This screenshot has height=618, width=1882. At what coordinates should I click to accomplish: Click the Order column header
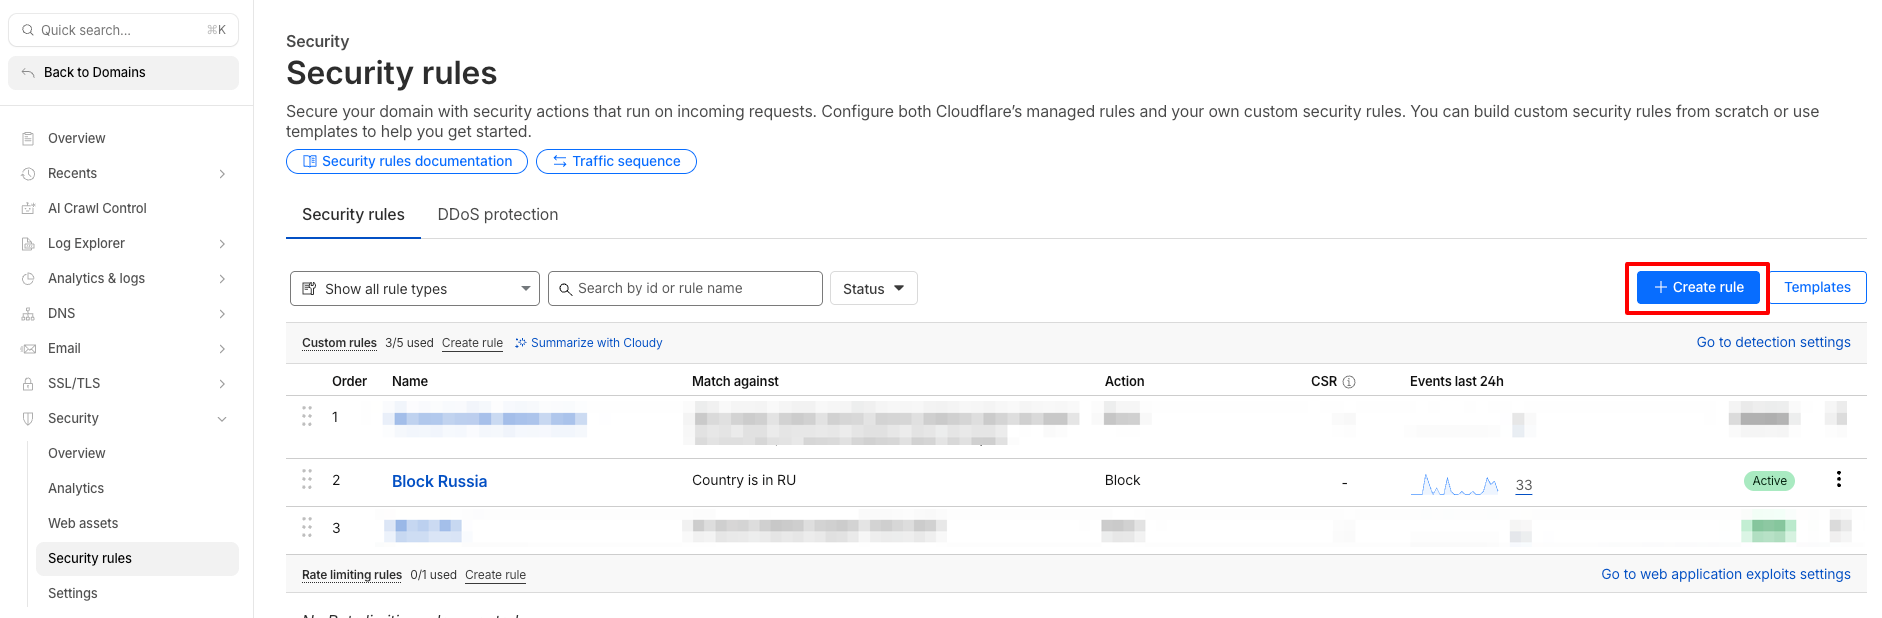pos(349,381)
